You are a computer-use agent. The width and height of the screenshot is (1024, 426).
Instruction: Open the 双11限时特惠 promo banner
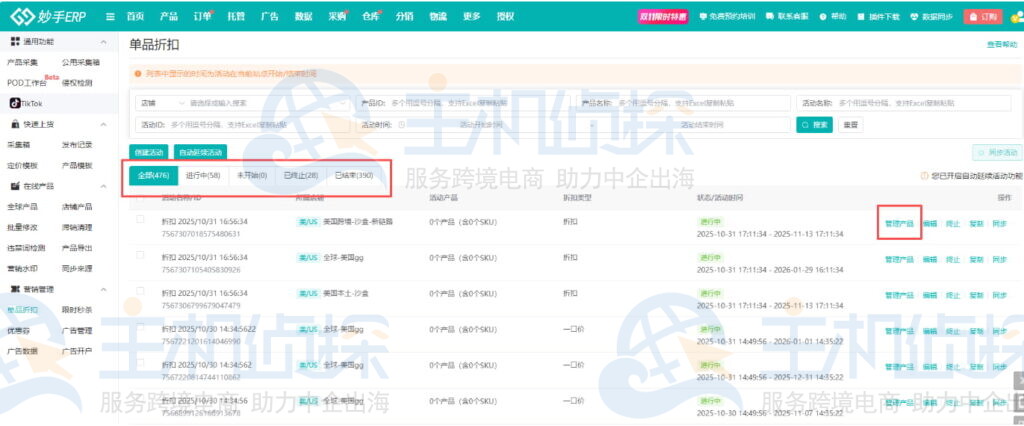[663, 17]
